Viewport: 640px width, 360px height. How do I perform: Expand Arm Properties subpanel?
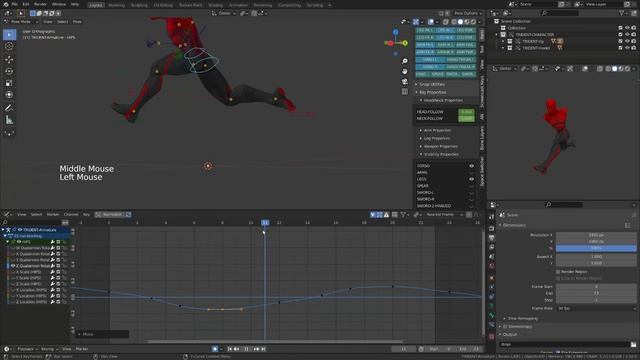437,130
